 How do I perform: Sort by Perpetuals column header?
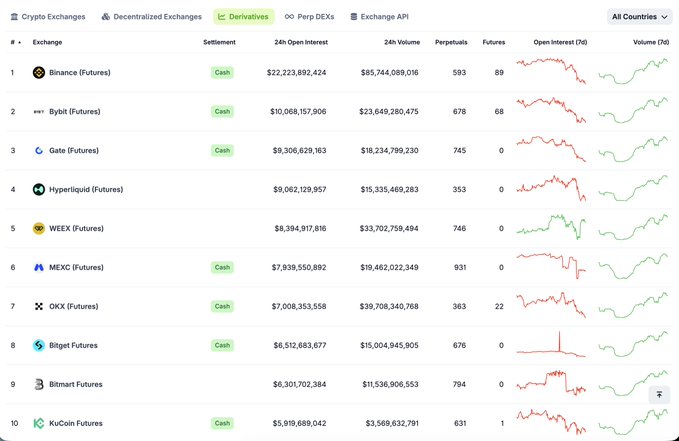(451, 42)
